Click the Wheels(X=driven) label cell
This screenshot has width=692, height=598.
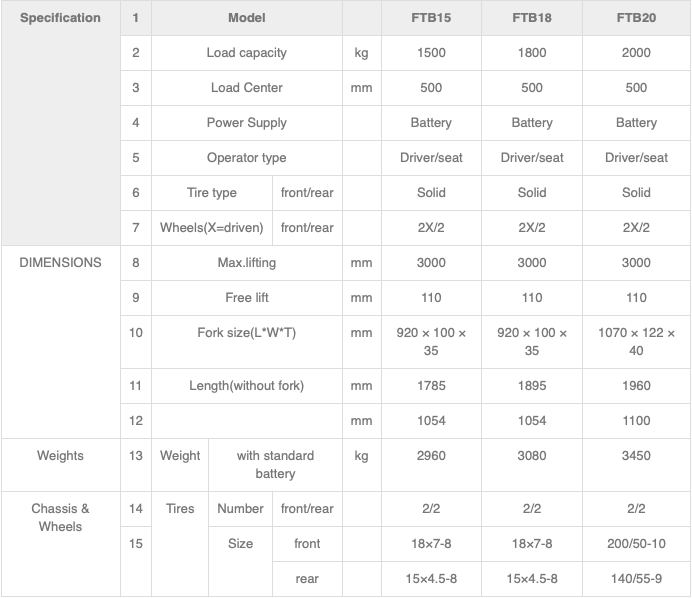pos(212,228)
